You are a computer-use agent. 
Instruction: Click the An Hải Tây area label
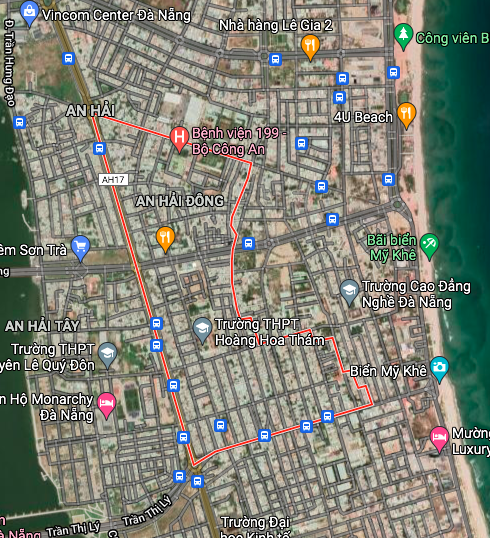(42, 326)
